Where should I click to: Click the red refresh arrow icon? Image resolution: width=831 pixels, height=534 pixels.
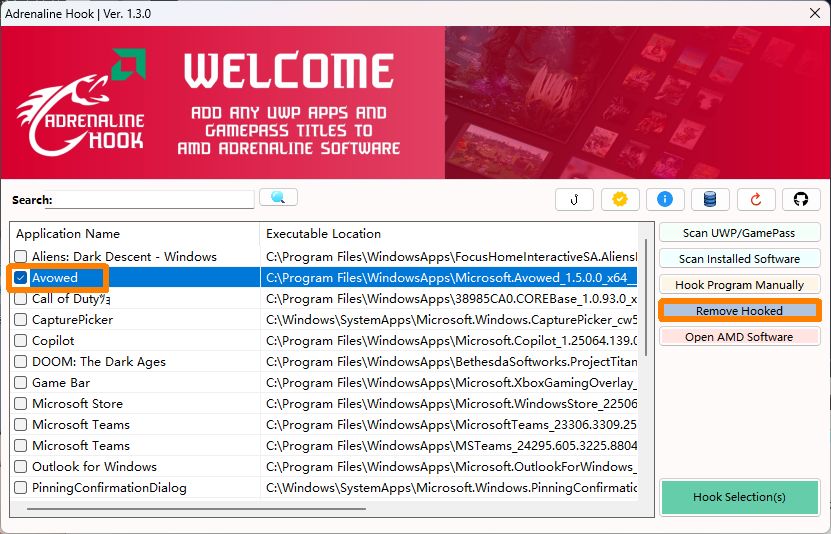click(756, 200)
